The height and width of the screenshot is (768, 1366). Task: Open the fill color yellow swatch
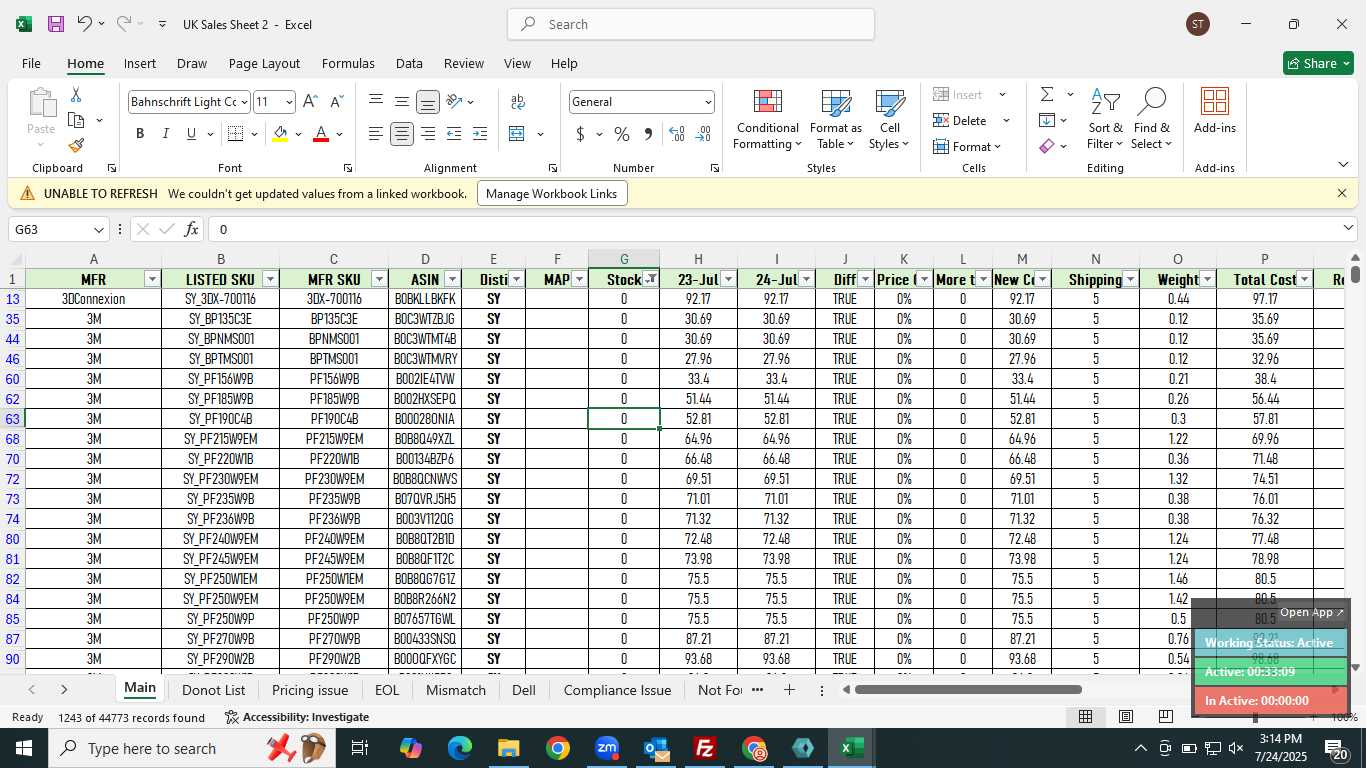(x=281, y=134)
